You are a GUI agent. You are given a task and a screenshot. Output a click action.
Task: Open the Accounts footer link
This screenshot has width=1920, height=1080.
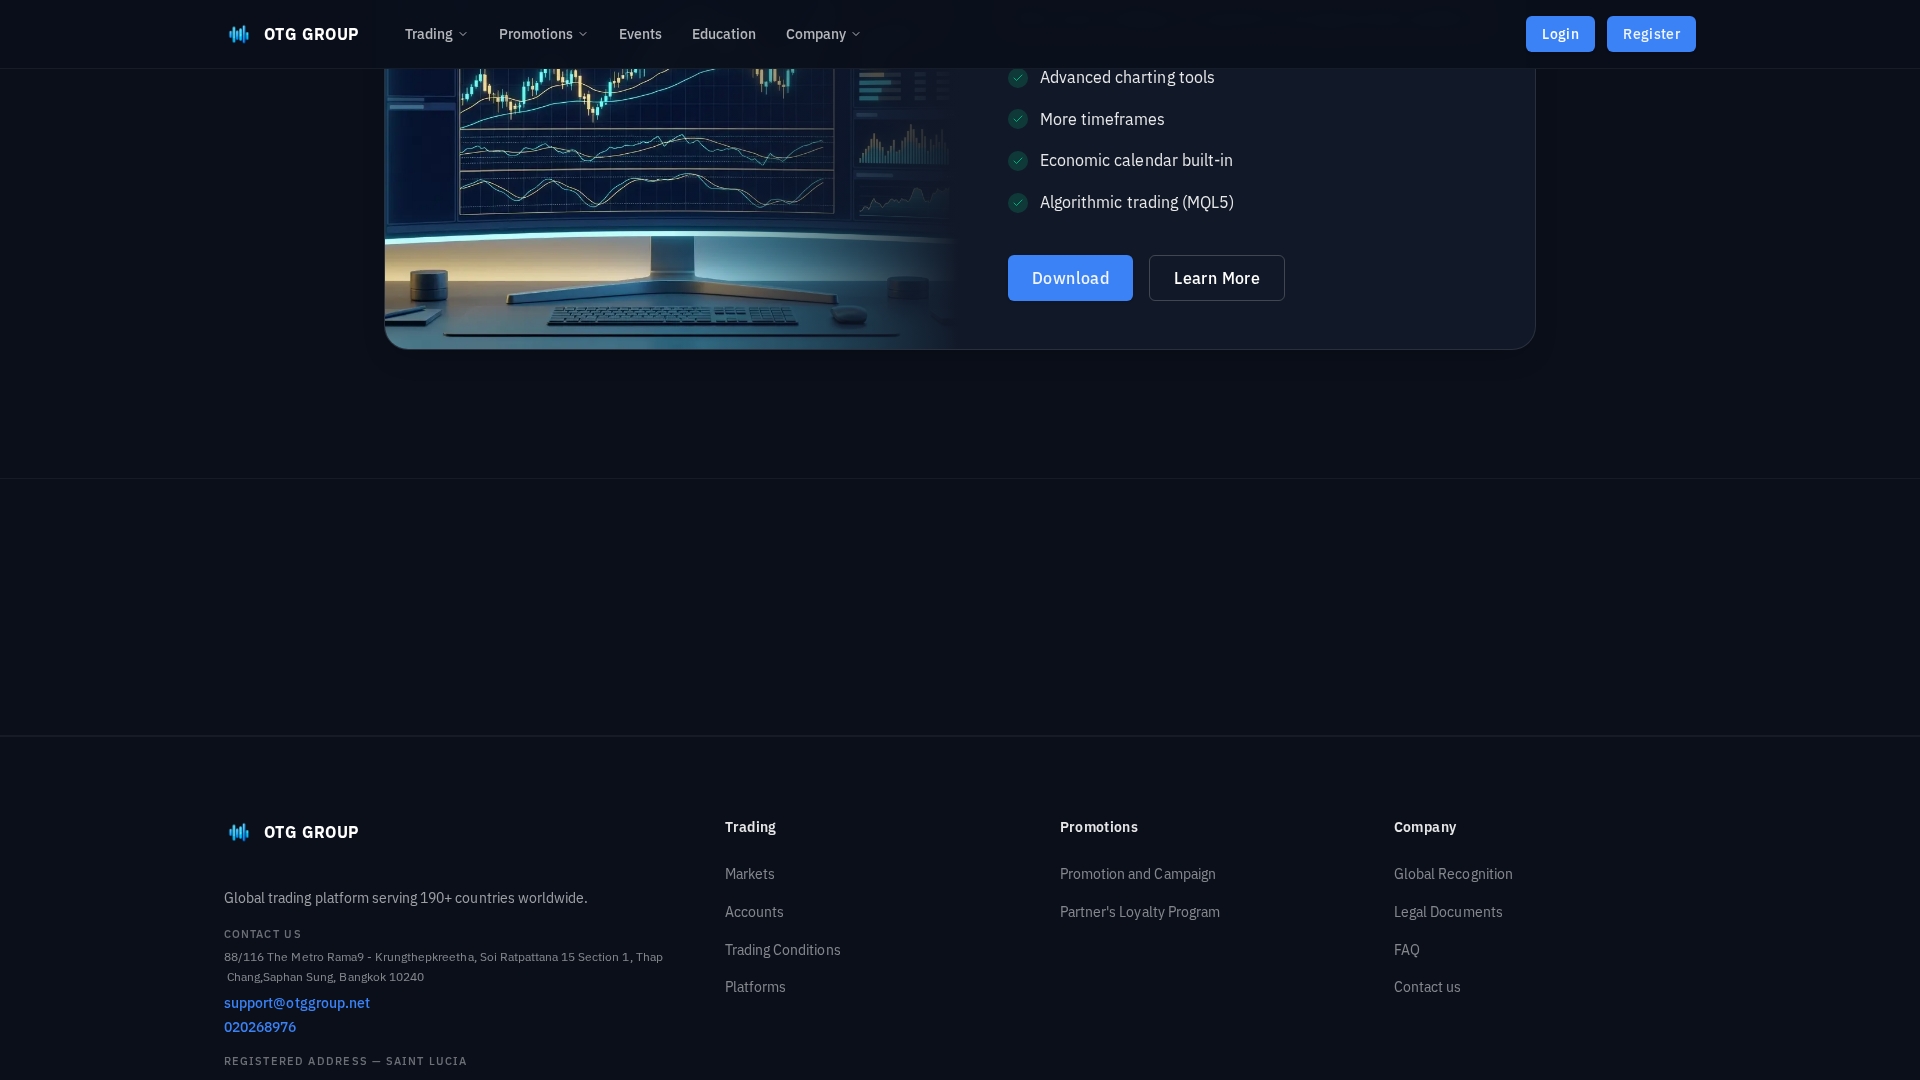coord(754,912)
